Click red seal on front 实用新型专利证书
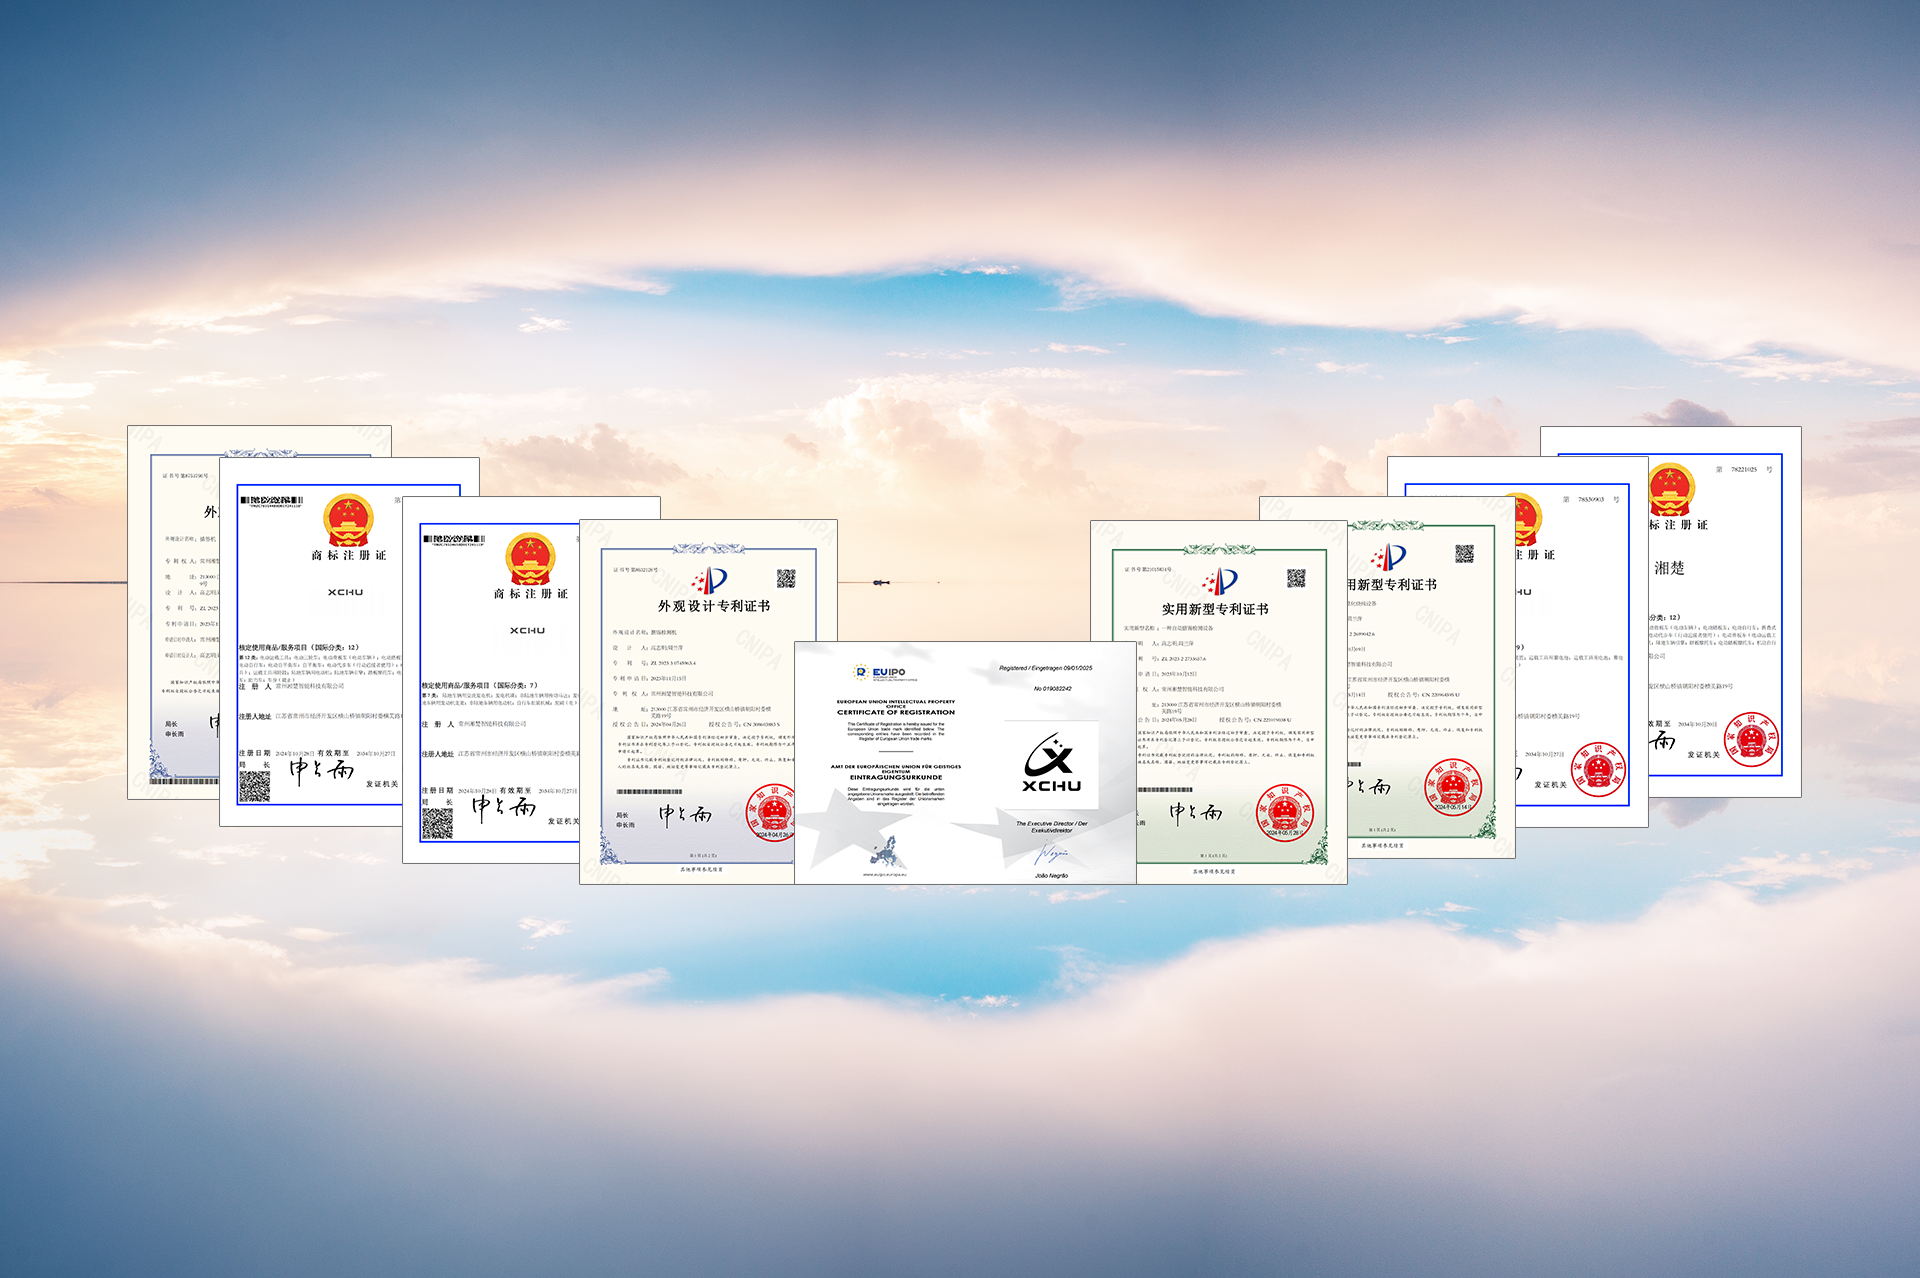1920x1278 pixels. 1283,812
